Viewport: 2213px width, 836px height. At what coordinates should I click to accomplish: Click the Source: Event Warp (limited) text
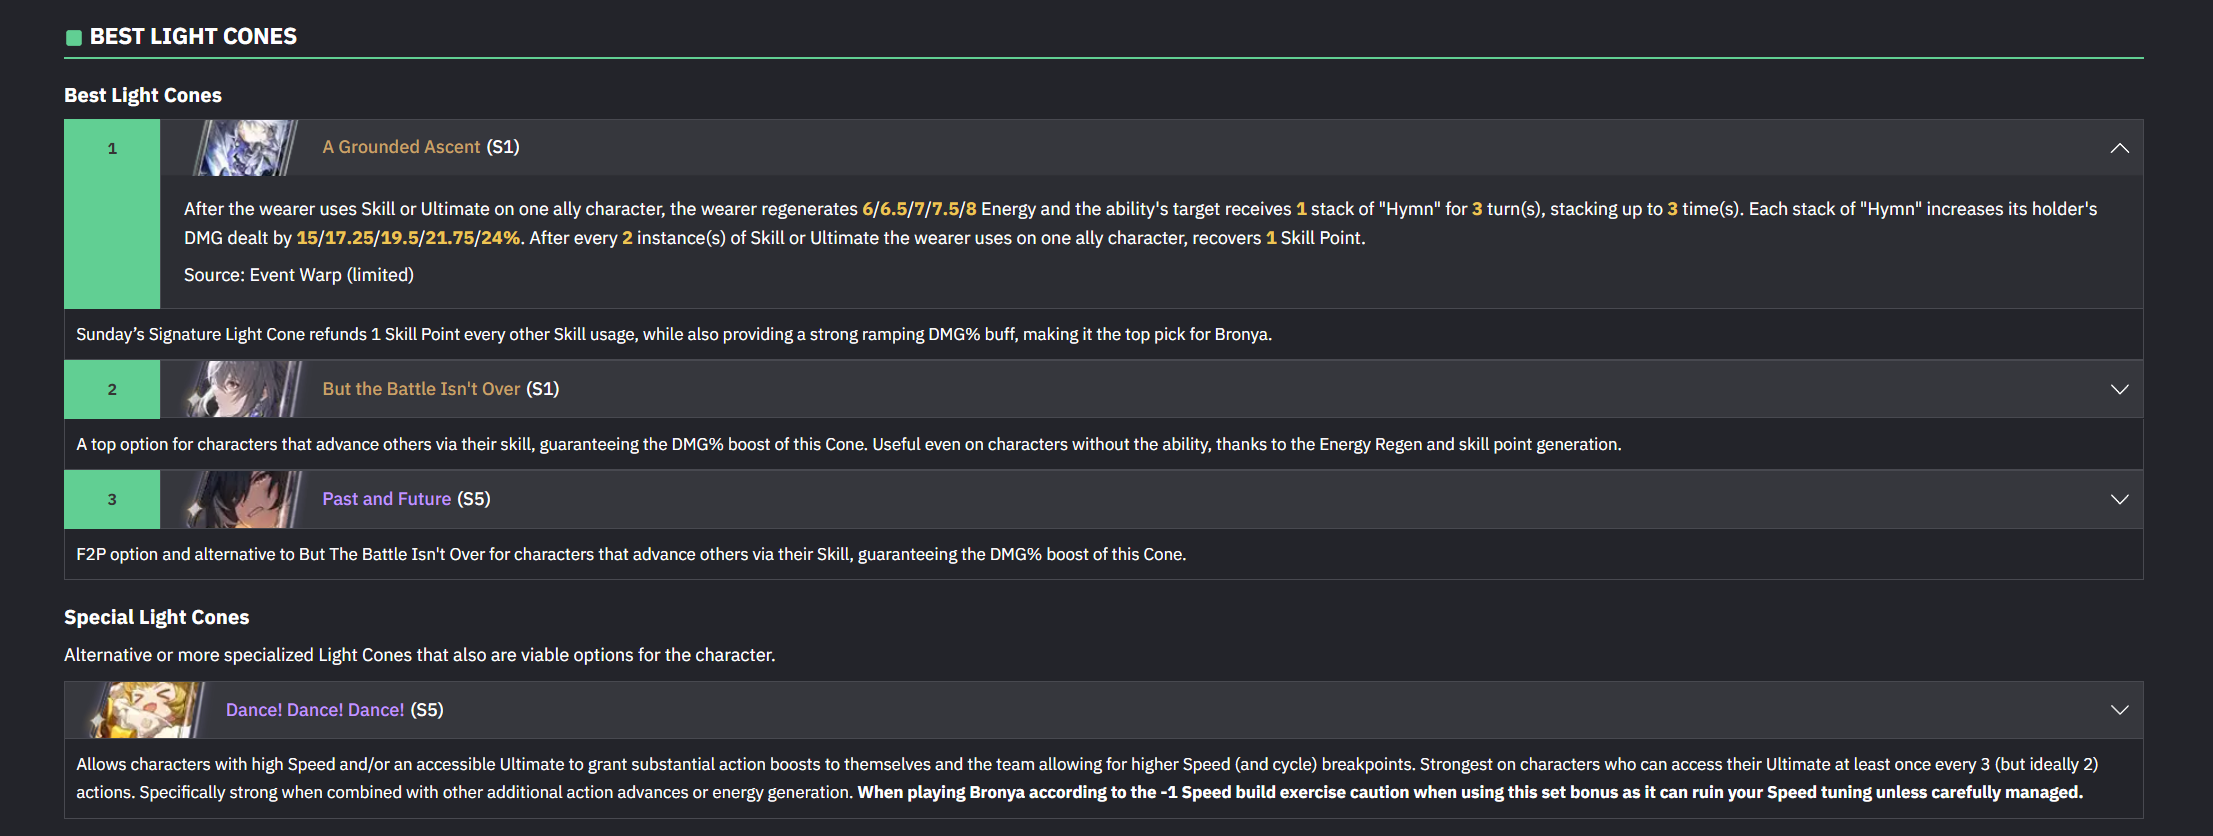click(x=299, y=275)
